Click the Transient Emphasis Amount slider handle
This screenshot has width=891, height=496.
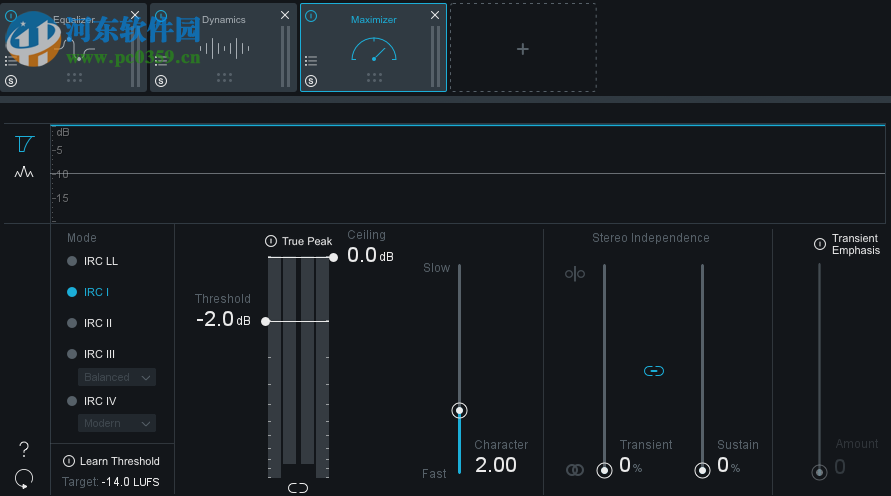(x=819, y=472)
